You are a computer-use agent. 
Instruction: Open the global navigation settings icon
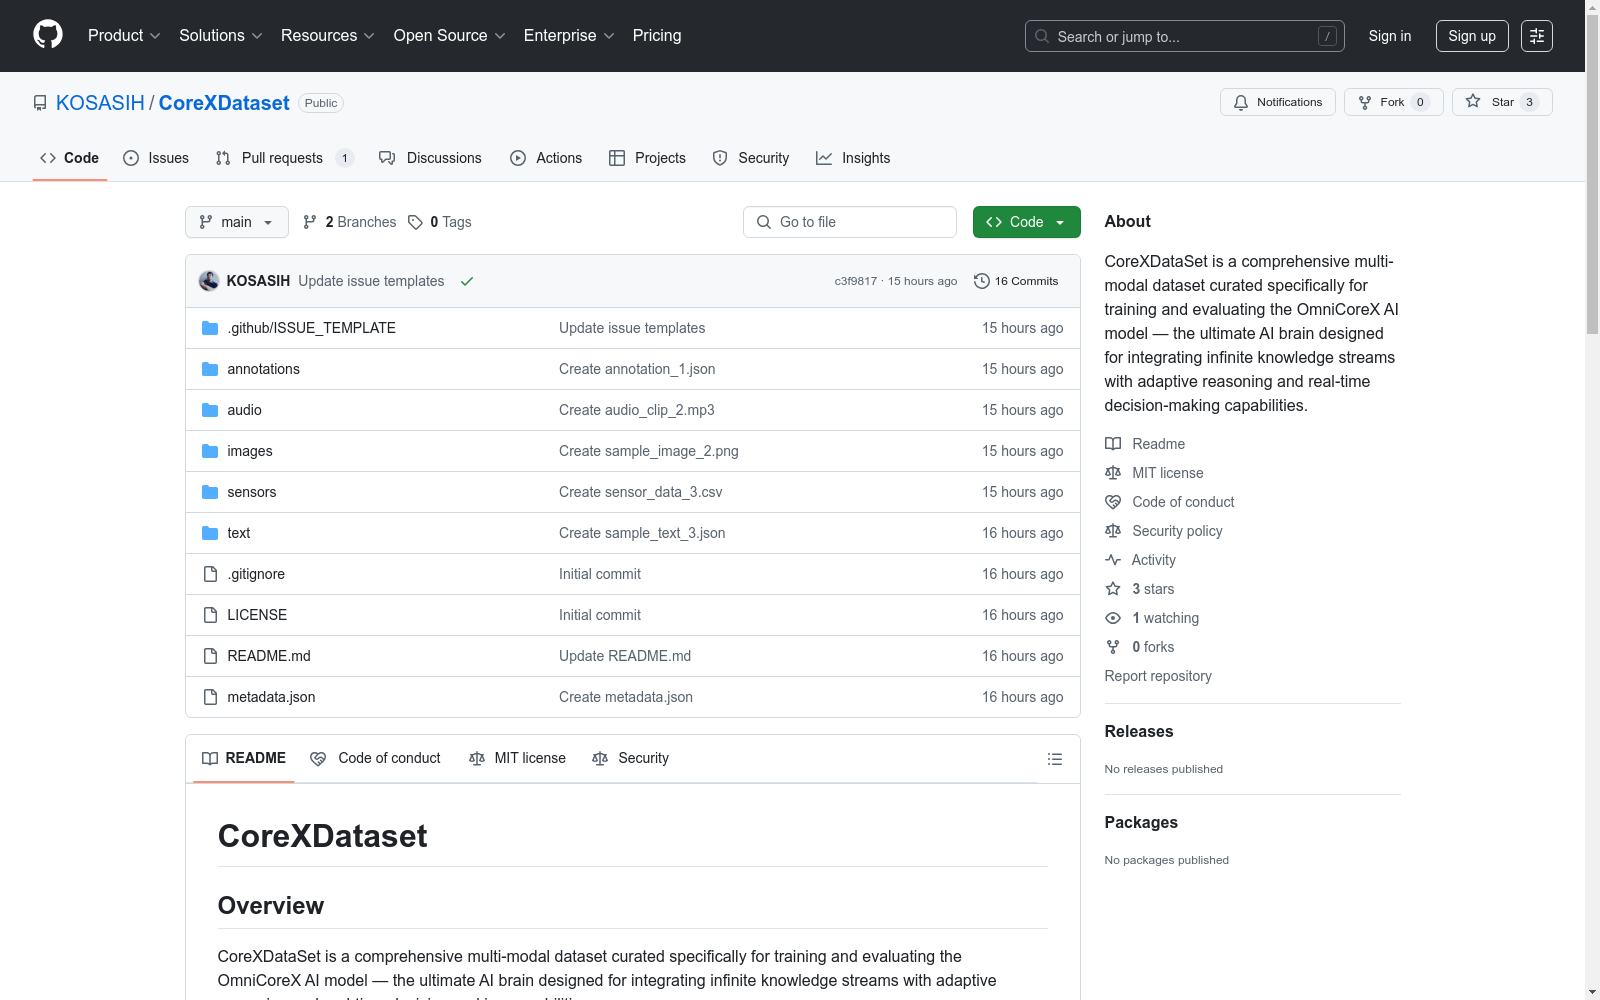coord(1537,36)
